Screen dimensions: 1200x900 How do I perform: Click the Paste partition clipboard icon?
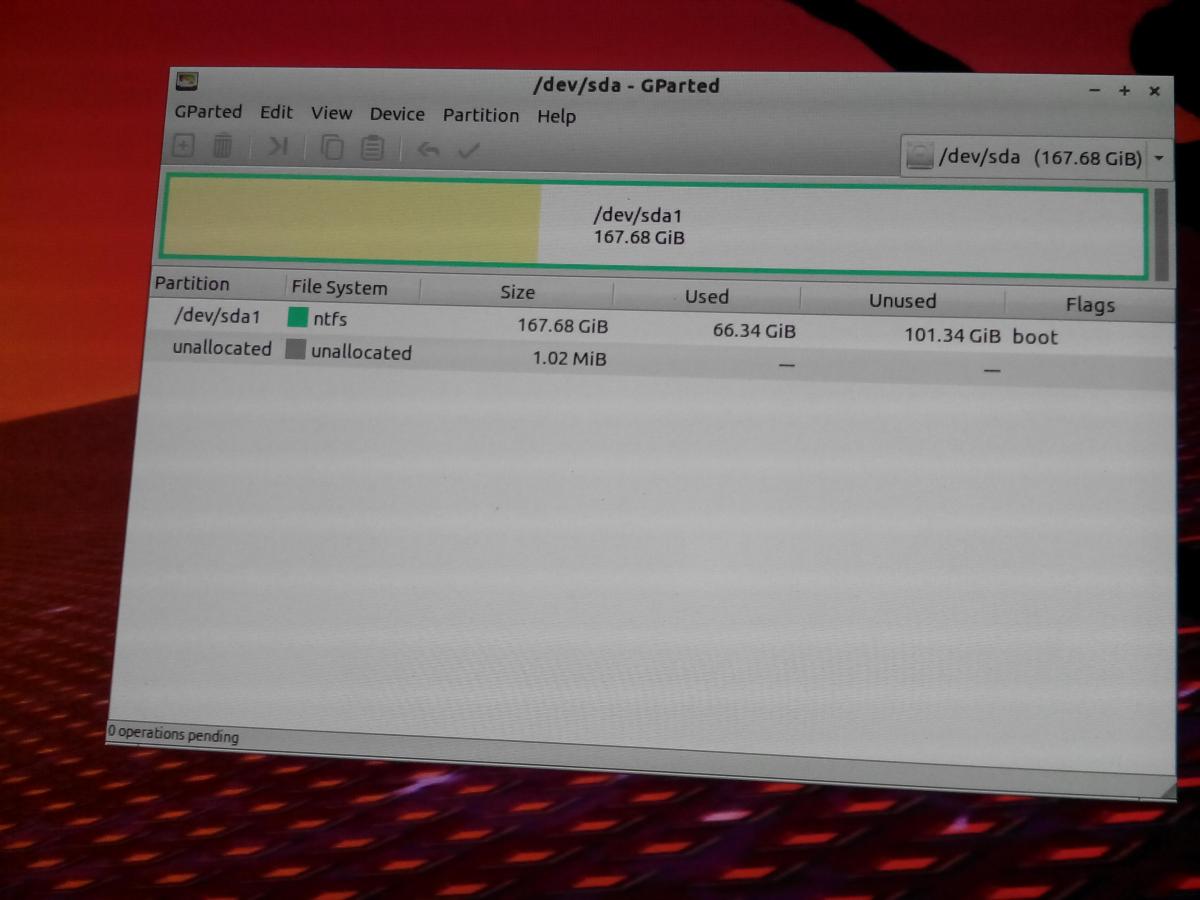[373, 149]
